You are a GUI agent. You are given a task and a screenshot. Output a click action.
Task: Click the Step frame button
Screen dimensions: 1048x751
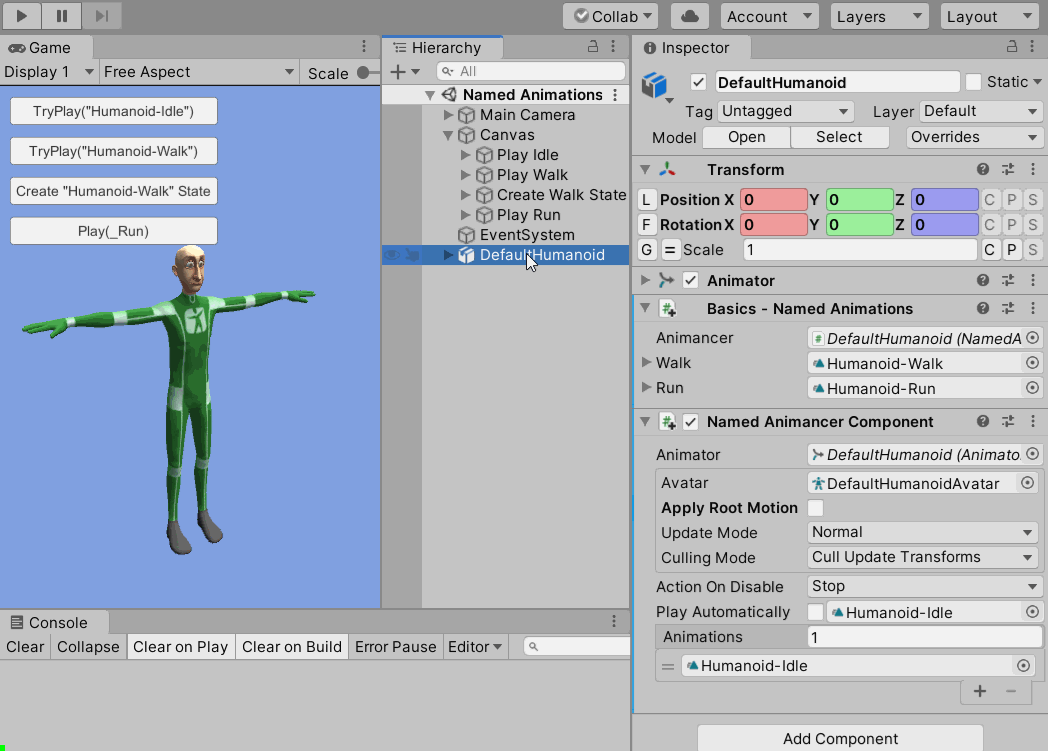coord(102,16)
